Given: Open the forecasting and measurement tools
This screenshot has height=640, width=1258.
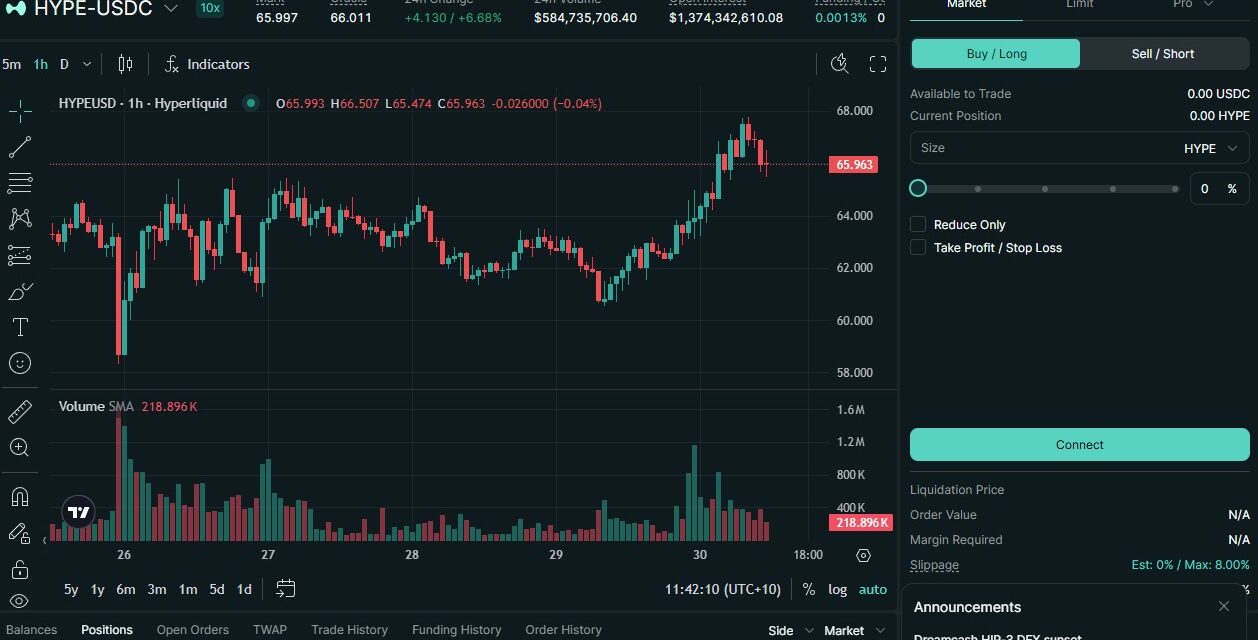Looking at the screenshot, I should (20, 255).
